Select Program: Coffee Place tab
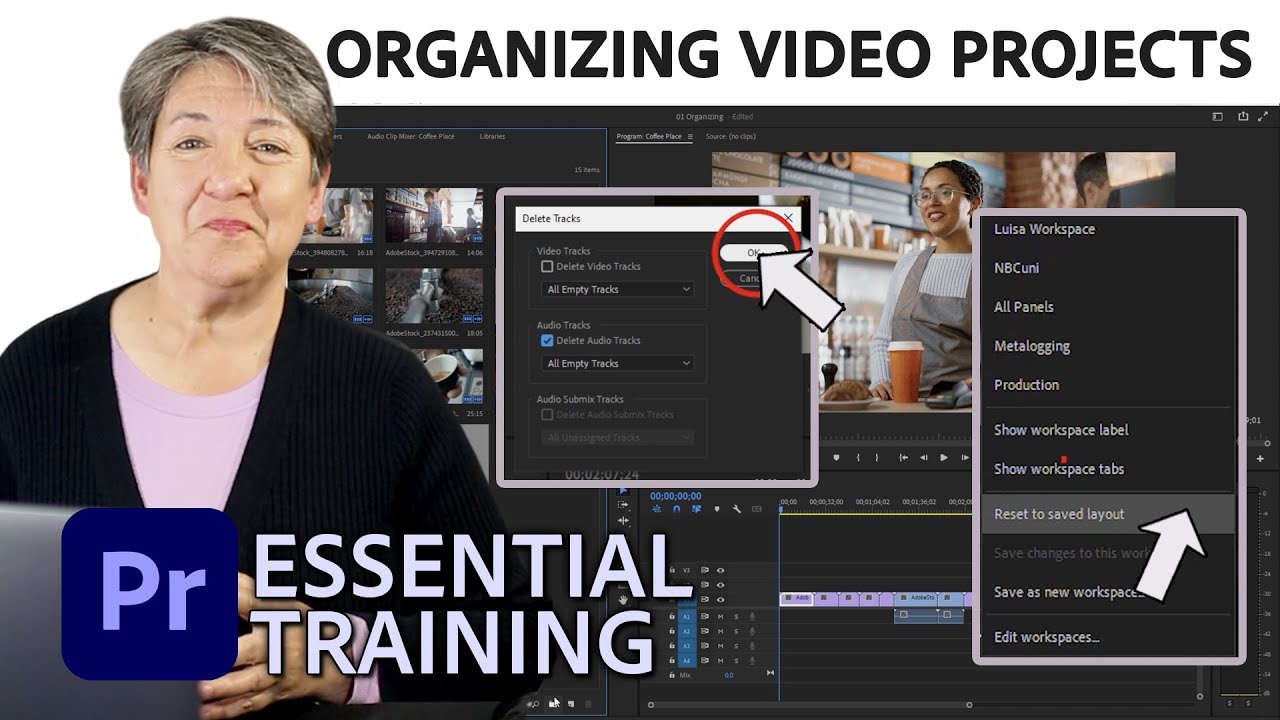 (649, 137)
